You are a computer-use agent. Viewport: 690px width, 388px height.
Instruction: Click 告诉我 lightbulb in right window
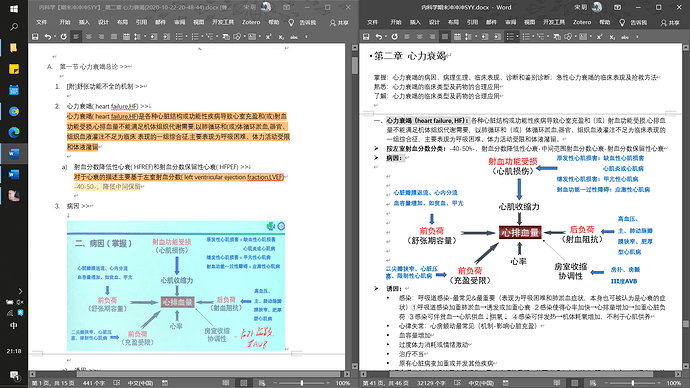(x=622, y=22)
